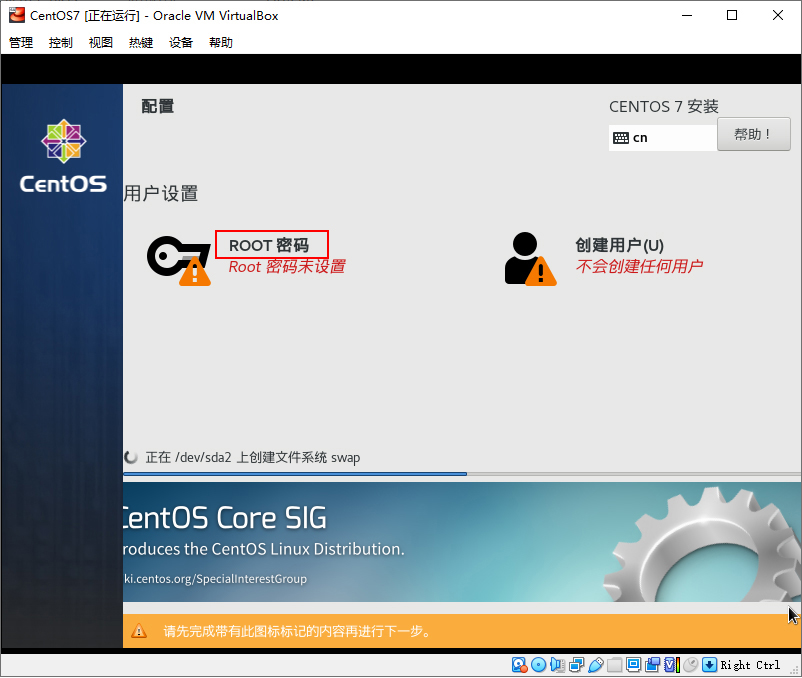
Task: Click the create user person icon
Action: tap(522, 250)
